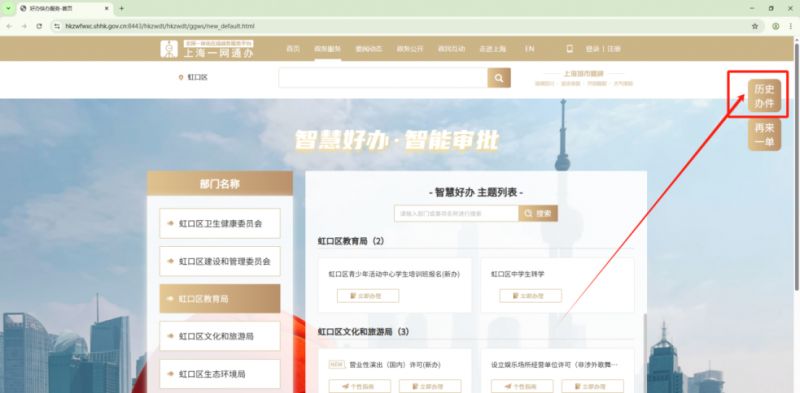Viewport: 800px width, 393px height.
Task: Reload the page with the refresh icon
Action: tap(39, 26)
